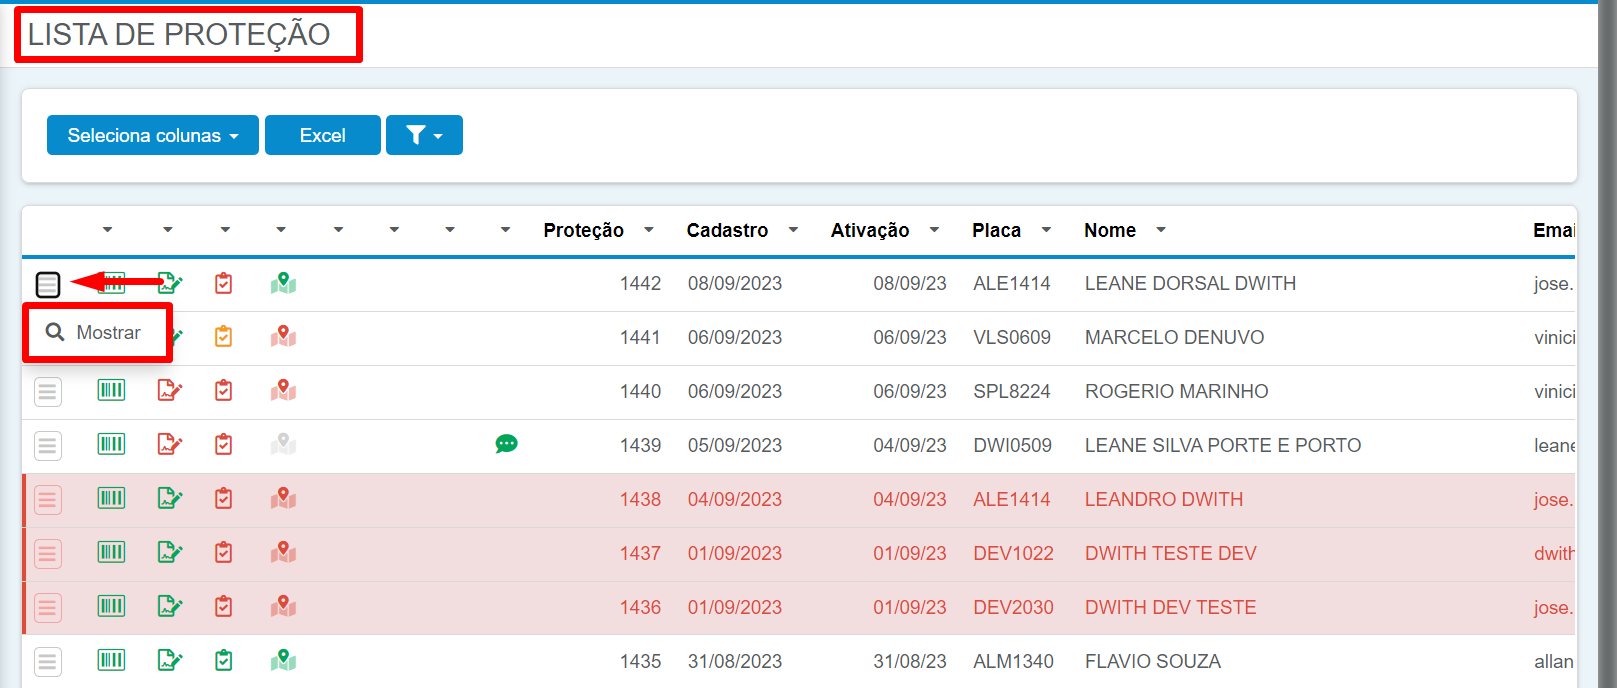
Task: Click the barcode icon for FLAVIO SOUZA
Action: pyautogui.click(x=111, y=660)
